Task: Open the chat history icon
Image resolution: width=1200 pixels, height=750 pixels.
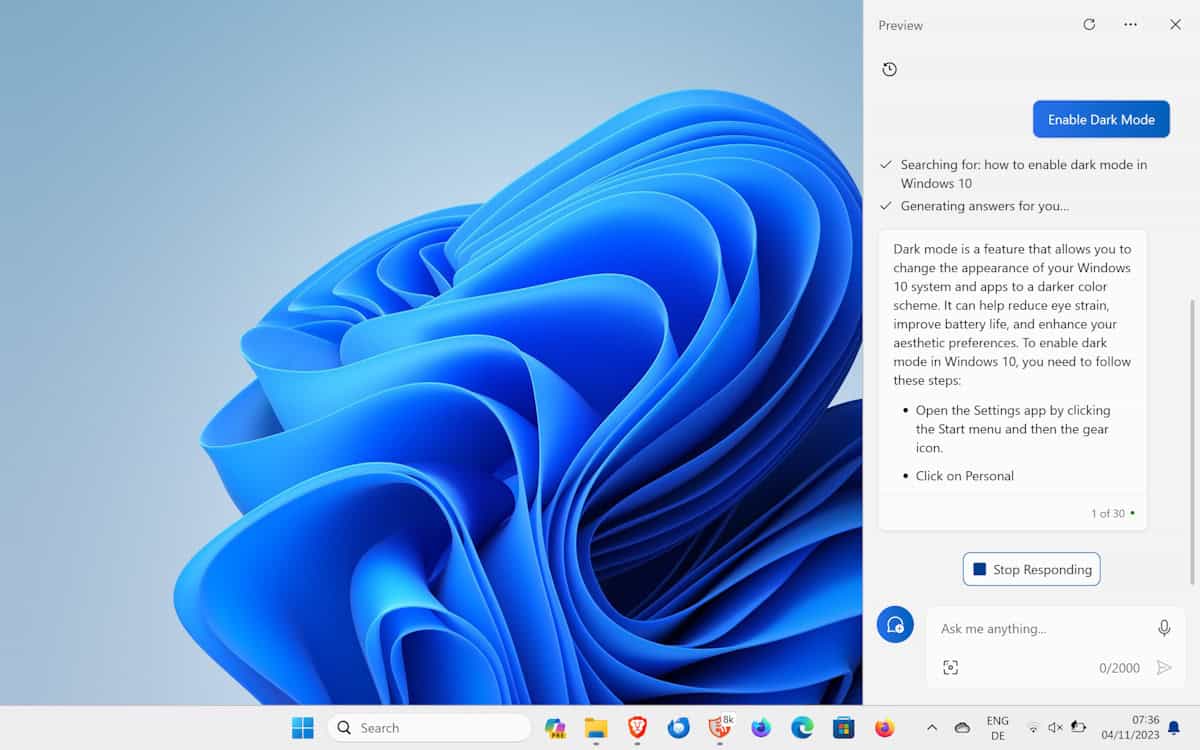Action: (x=889, y=69)
